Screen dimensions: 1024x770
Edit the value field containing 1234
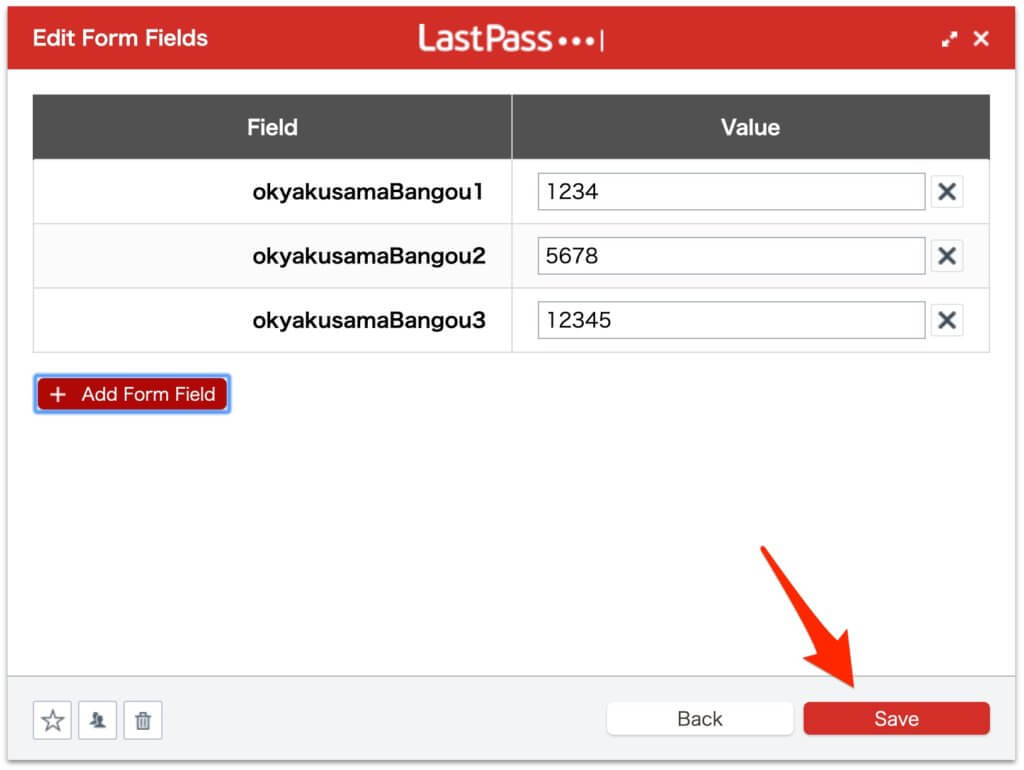[731, 191]
